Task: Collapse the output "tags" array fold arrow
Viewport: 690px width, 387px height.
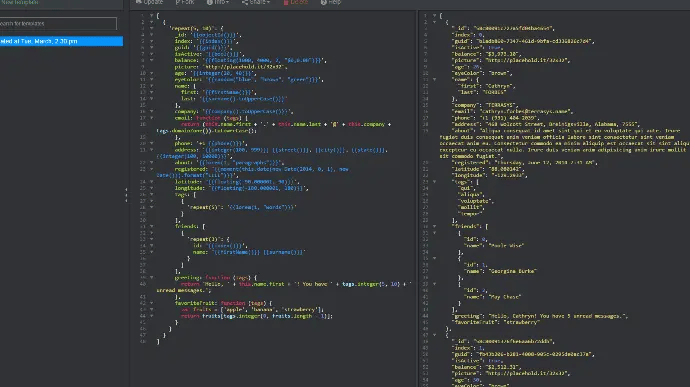Action: (x=434, y=181)
